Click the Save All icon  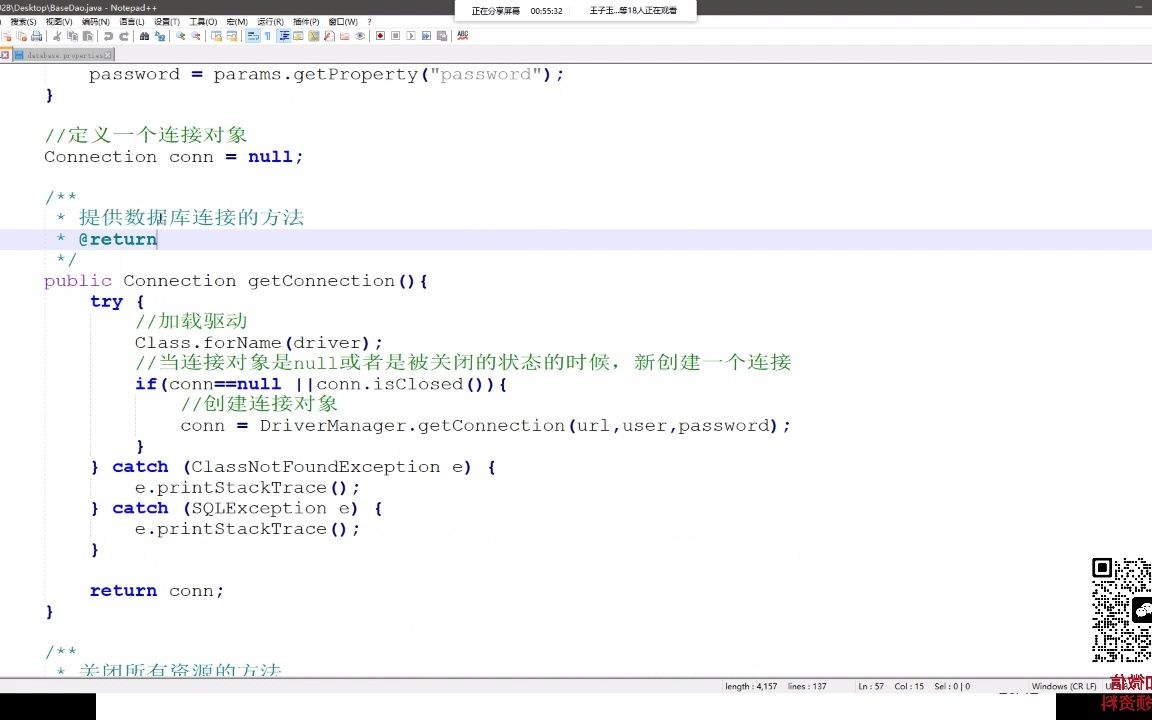tap(21, 36)
